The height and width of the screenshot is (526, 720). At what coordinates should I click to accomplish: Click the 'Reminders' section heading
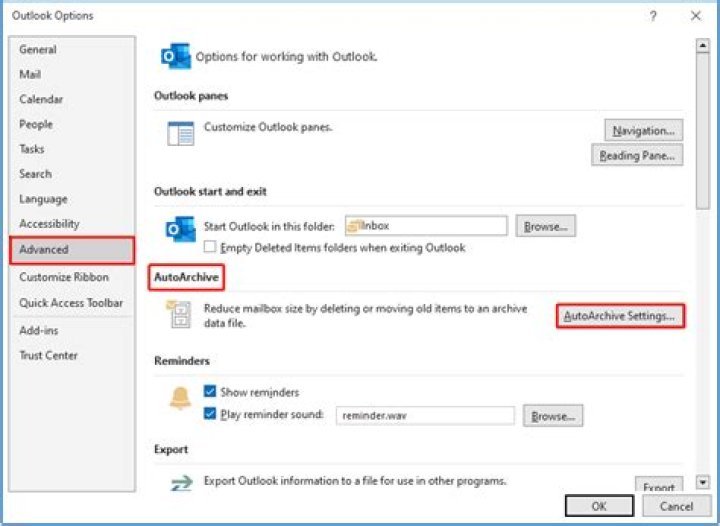(x=182, y=361)
